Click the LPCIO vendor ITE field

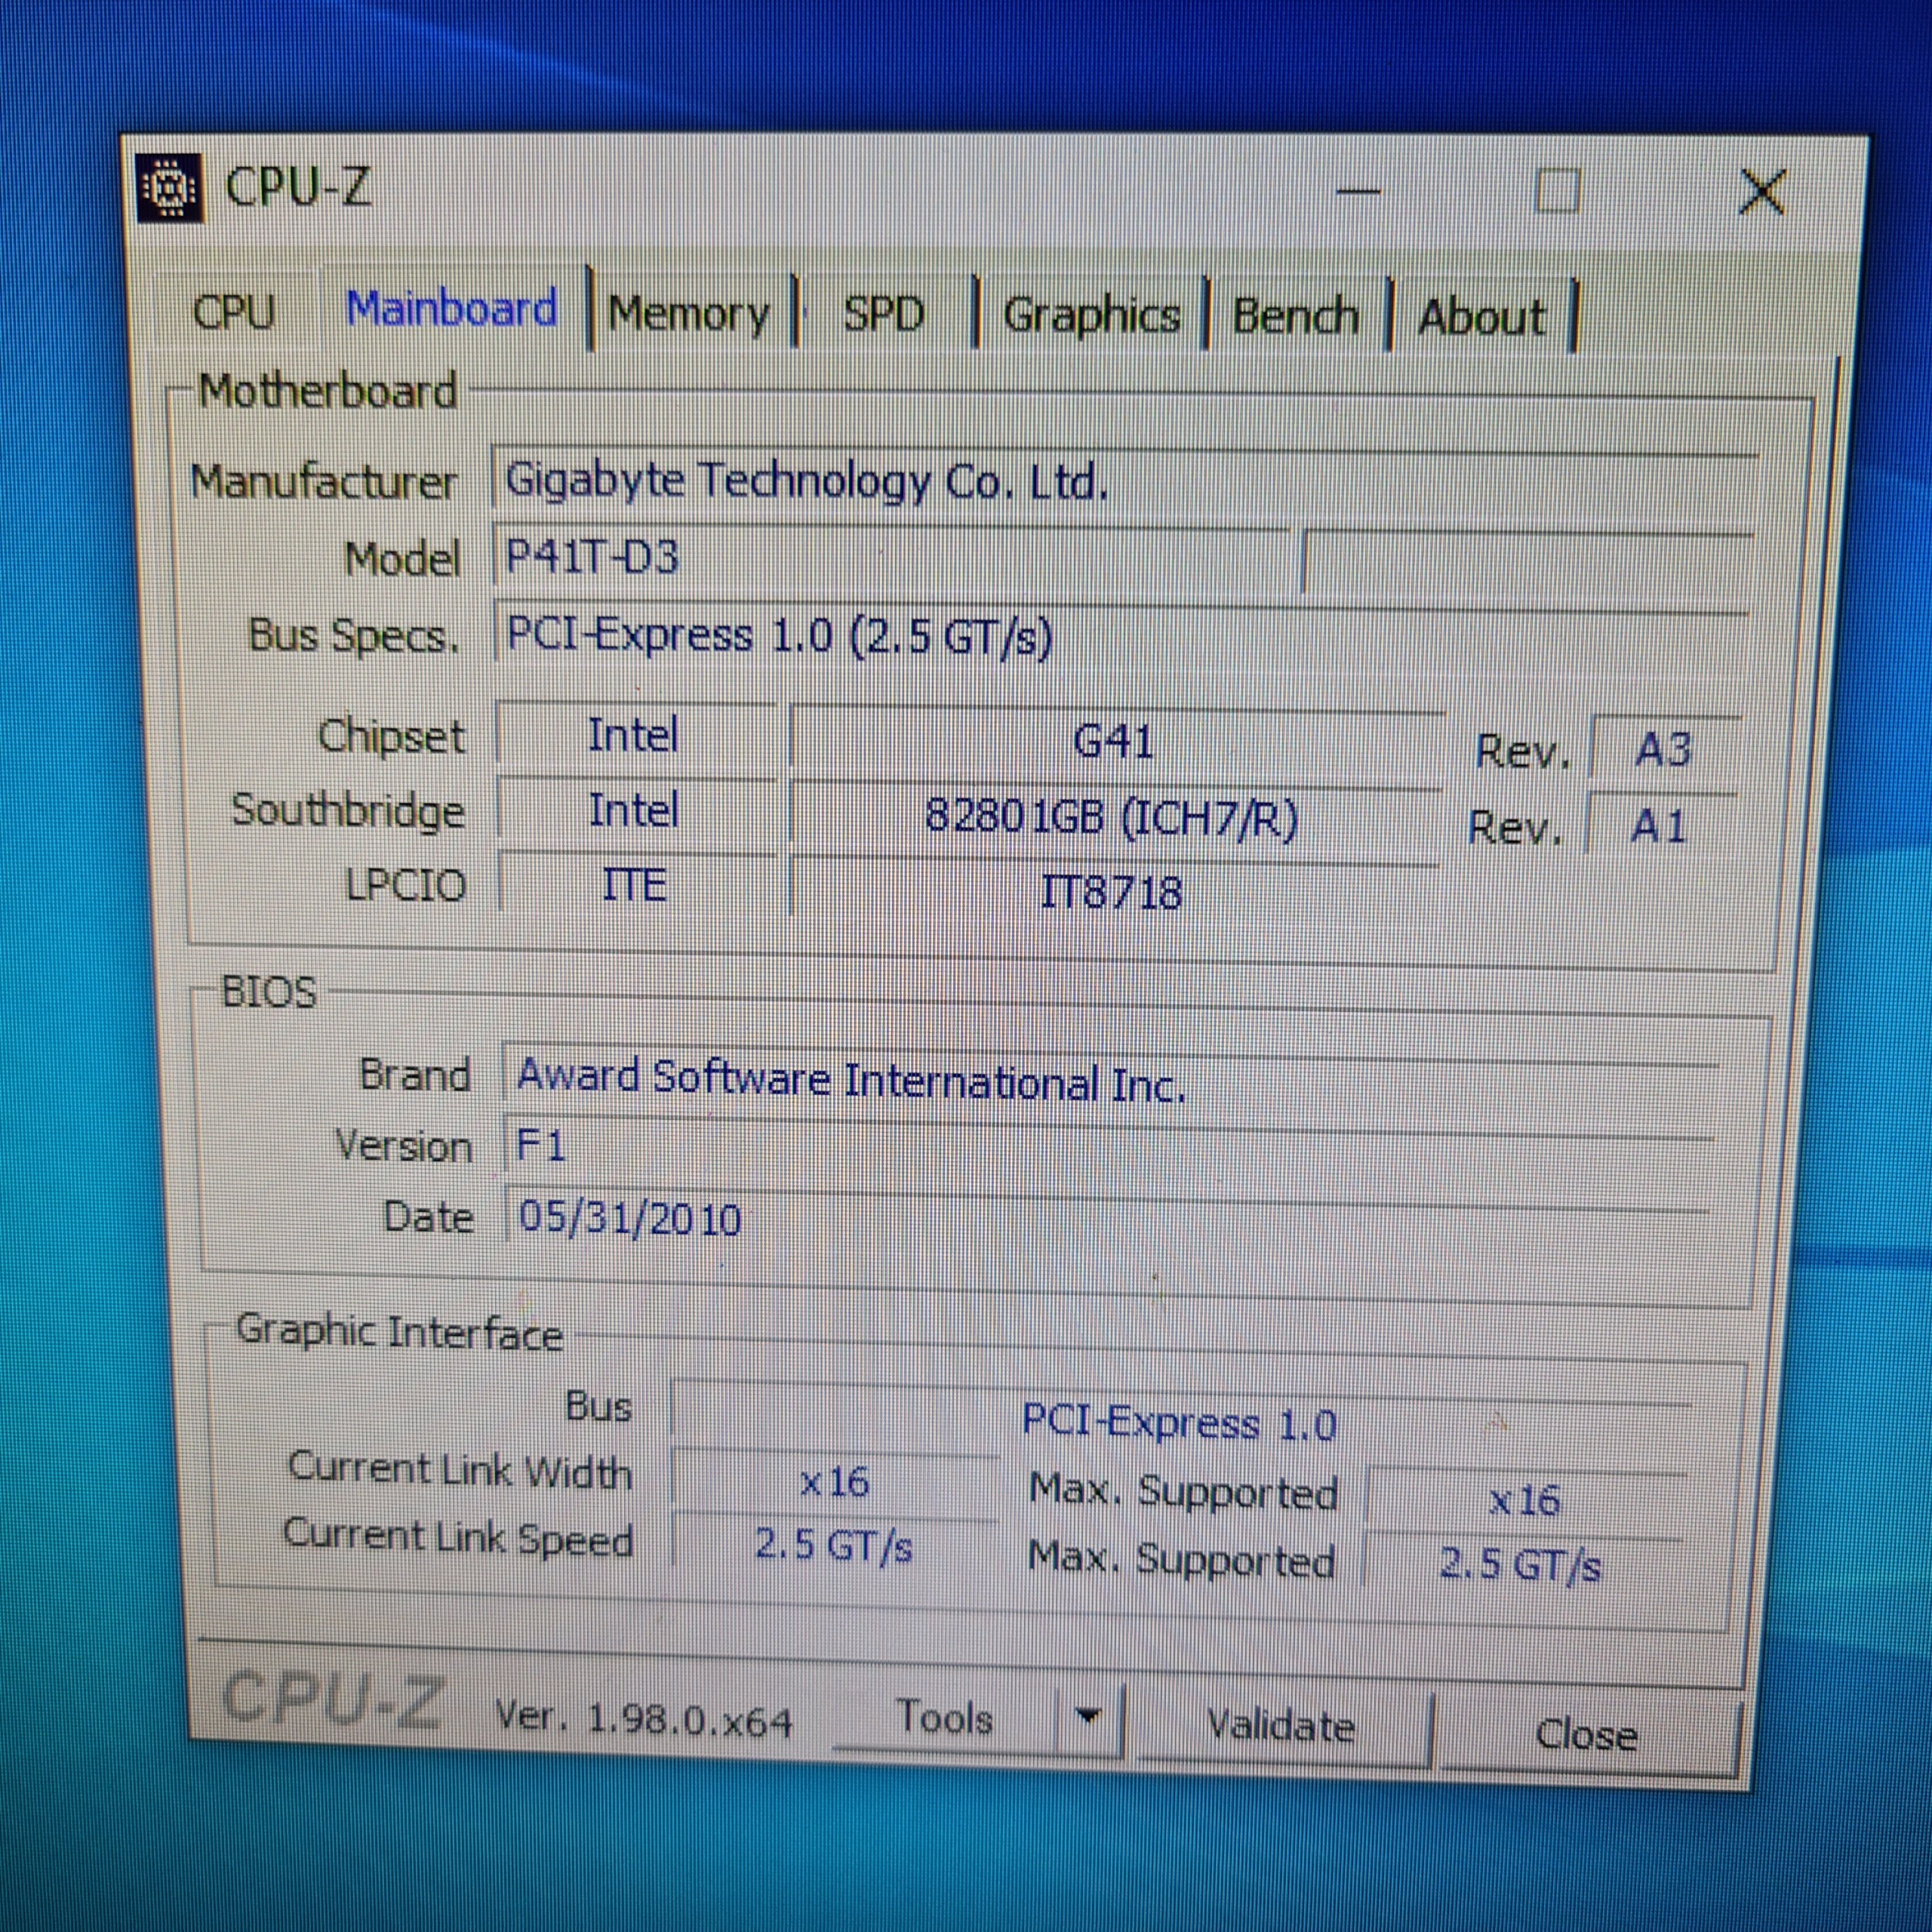point(635,885)
